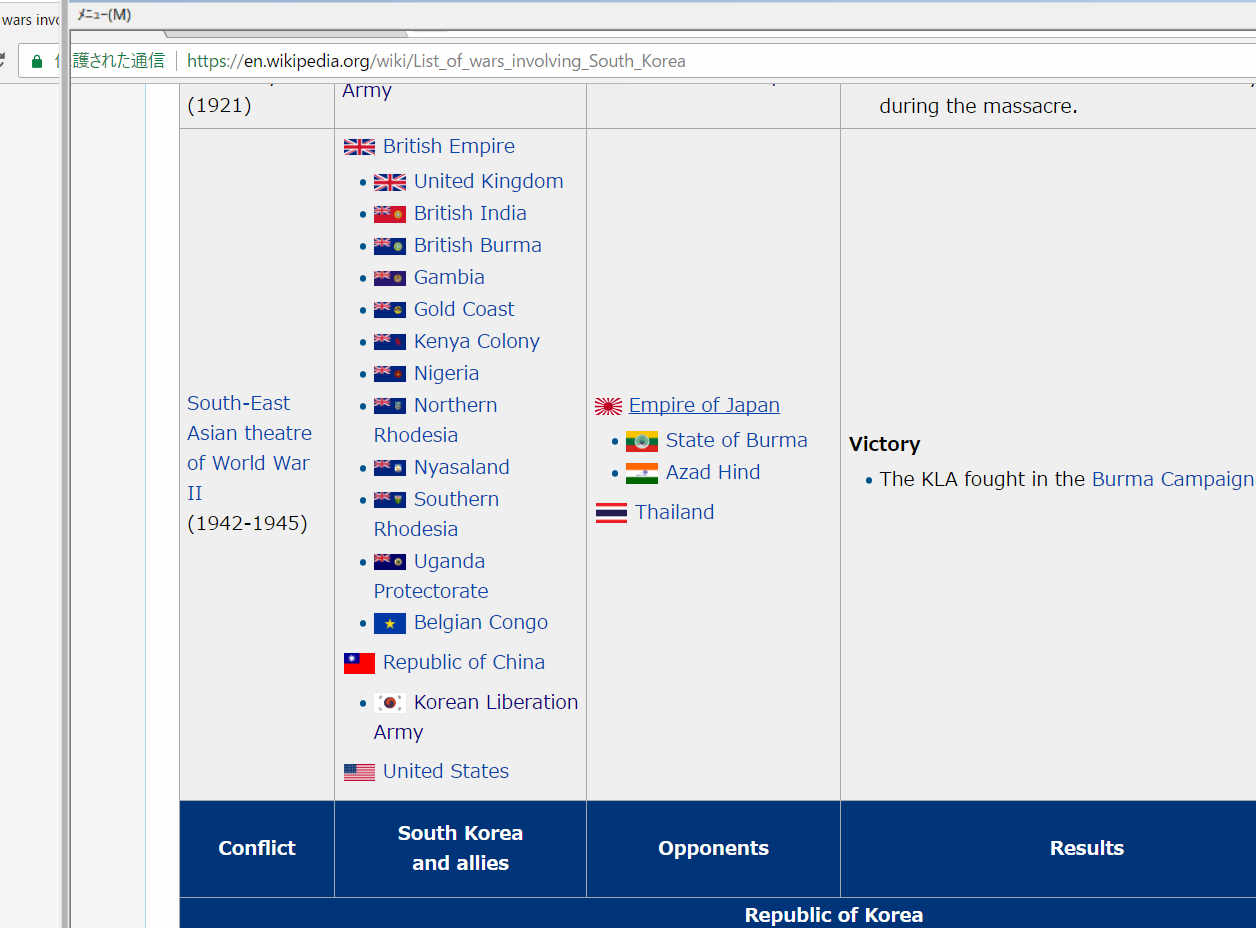Click the Belgian Congo flag icon
The width and height of the screenshot is (1256, 928).
(390, 623)
